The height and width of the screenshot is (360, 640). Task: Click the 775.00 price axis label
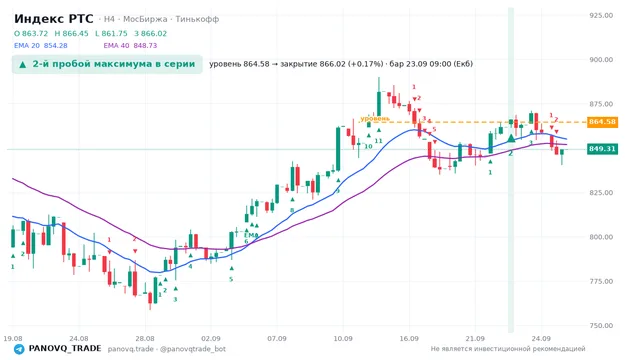tap(601, 282)
